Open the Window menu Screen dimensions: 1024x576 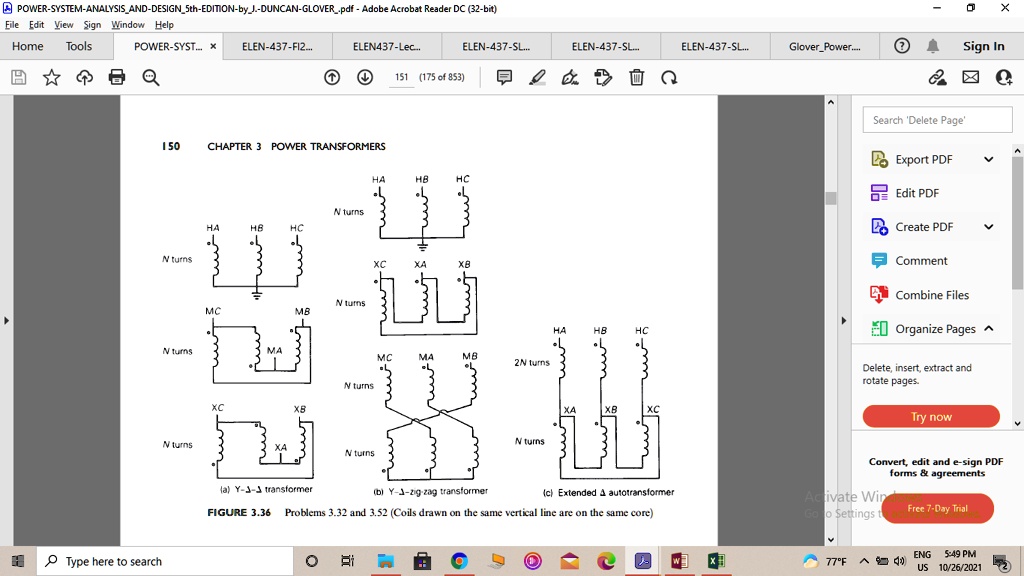[x=127, y=25]
